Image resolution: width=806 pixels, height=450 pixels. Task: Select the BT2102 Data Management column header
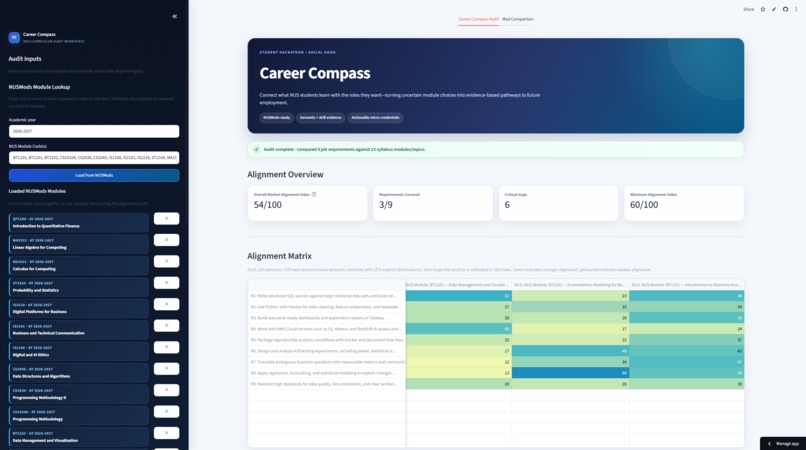[459, 284]
